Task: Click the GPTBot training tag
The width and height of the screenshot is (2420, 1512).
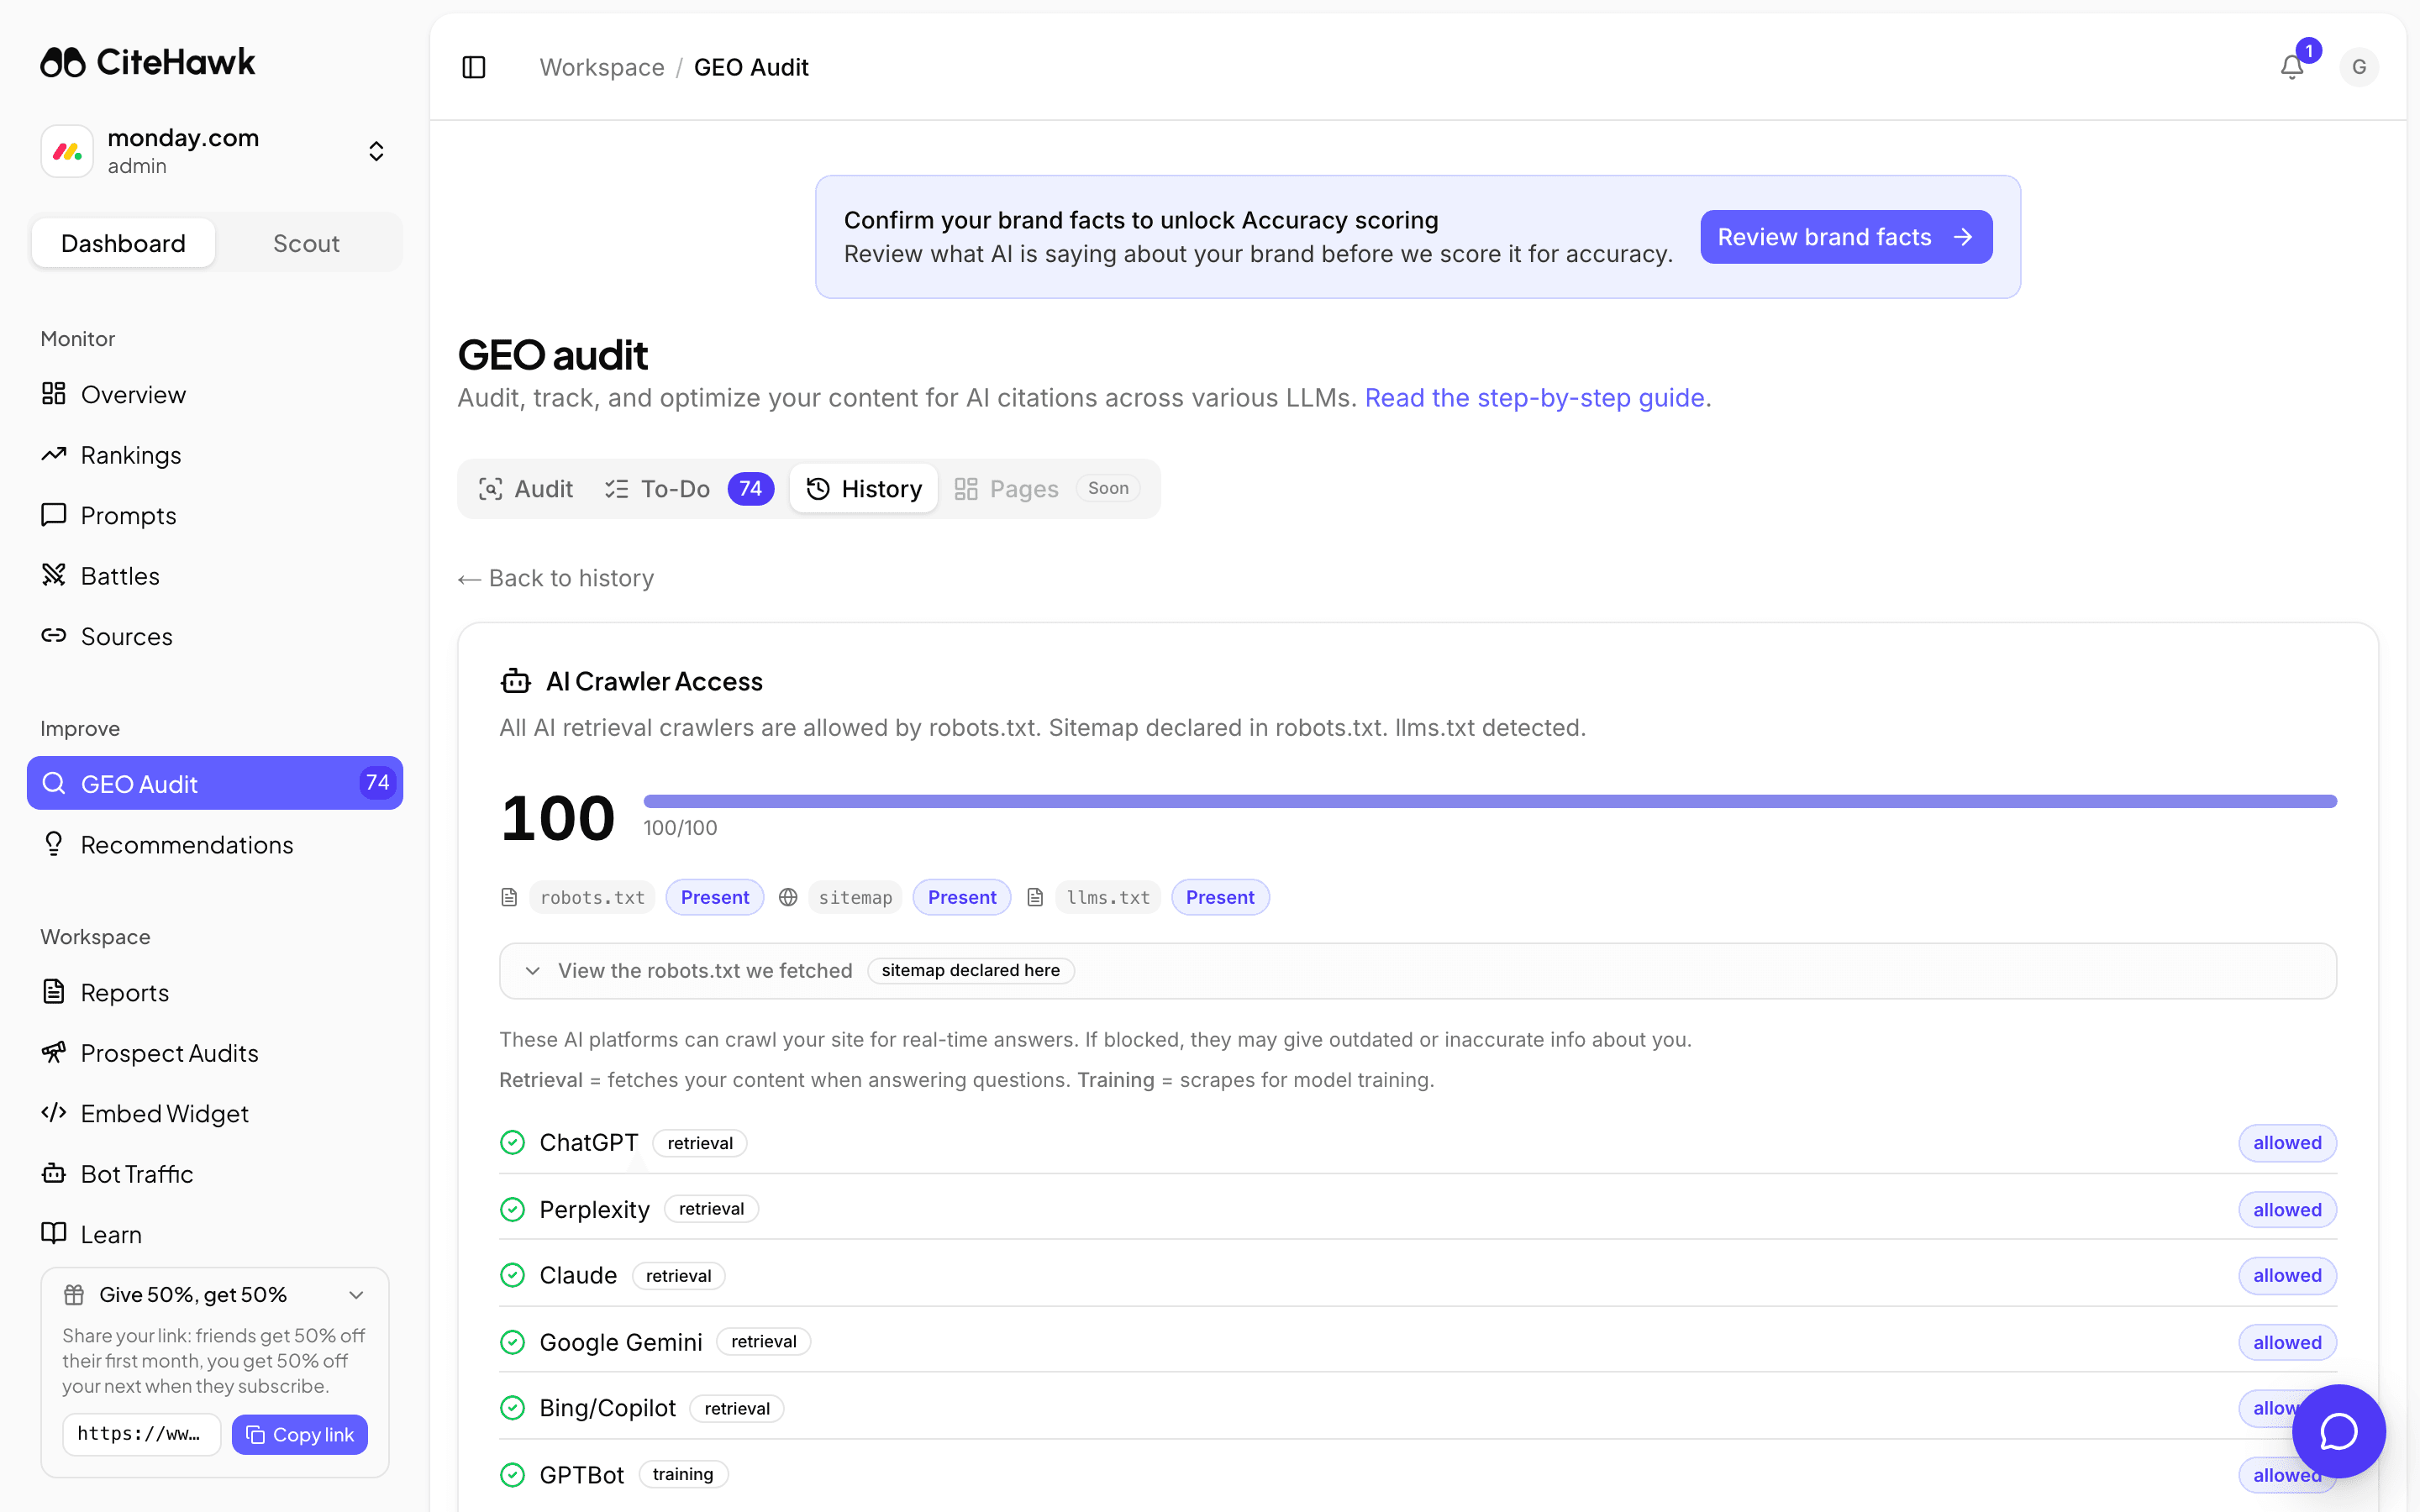Action: (x=683, y=1474)
